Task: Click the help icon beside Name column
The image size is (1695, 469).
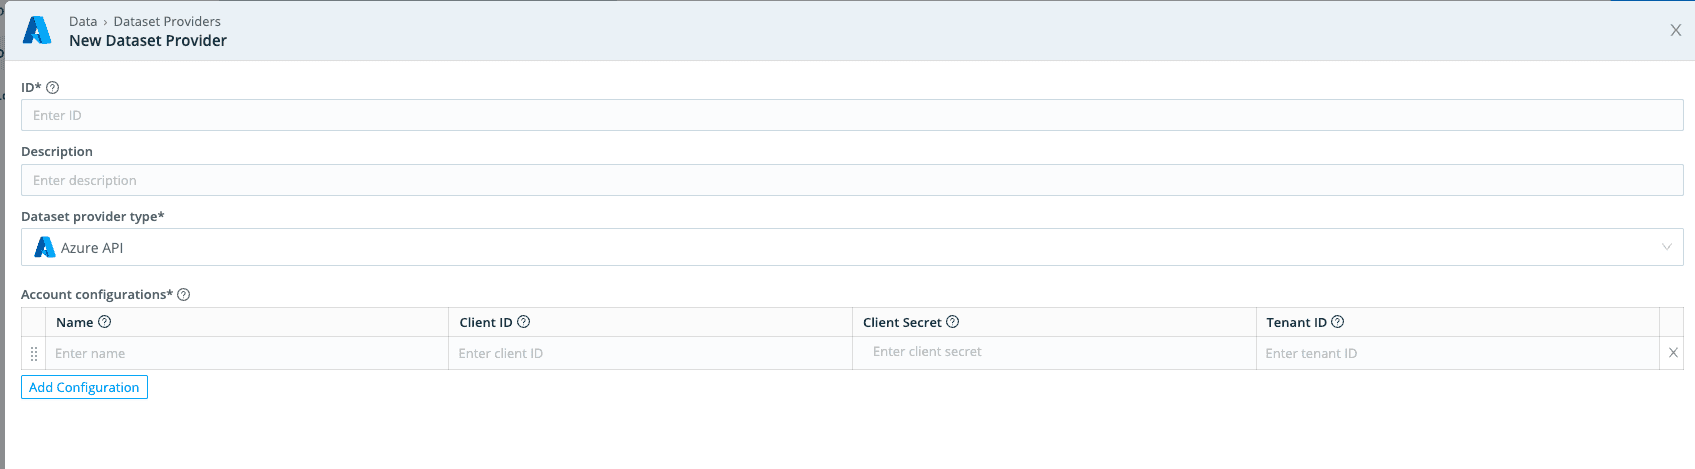Action: [x=105, y=322]
